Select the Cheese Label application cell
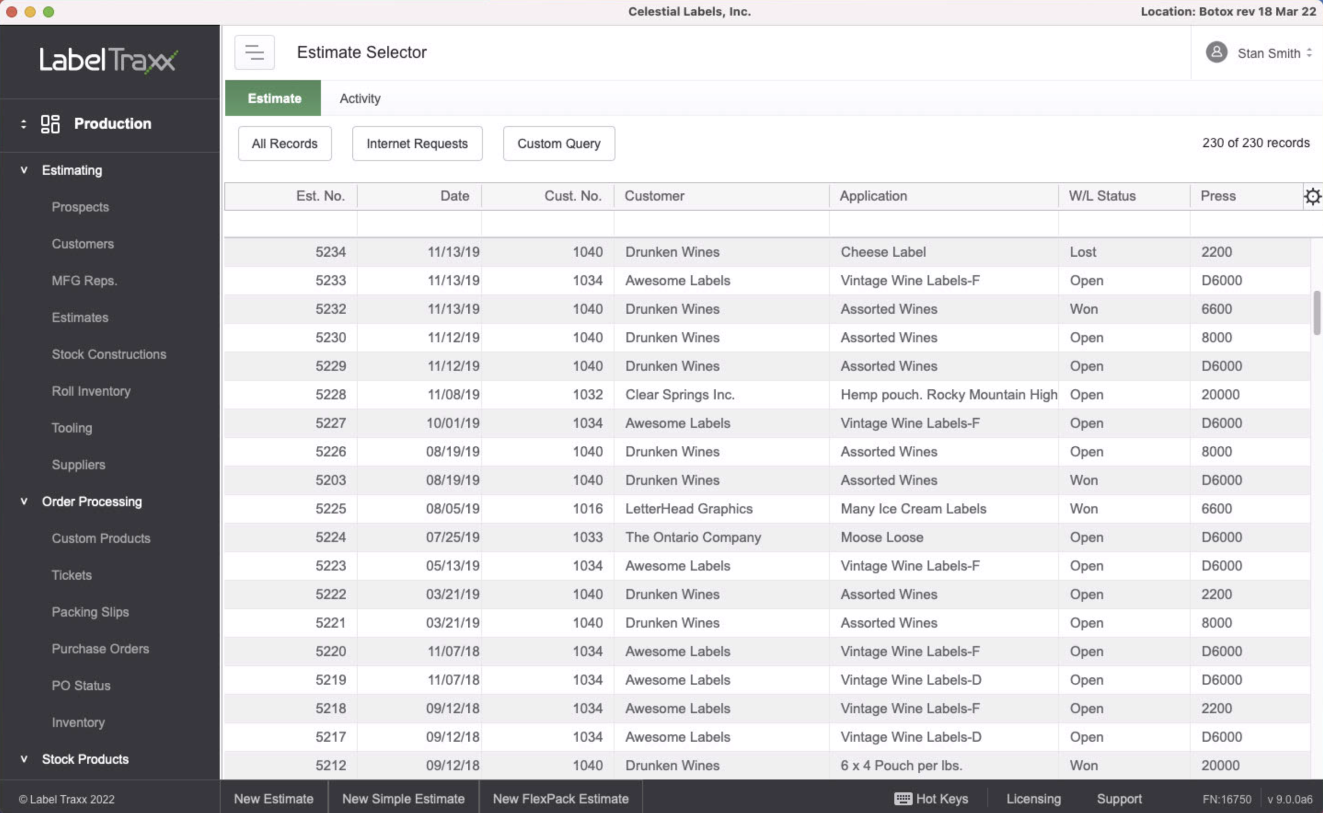This screenshot has width=1323, height=813. [944, 252]
